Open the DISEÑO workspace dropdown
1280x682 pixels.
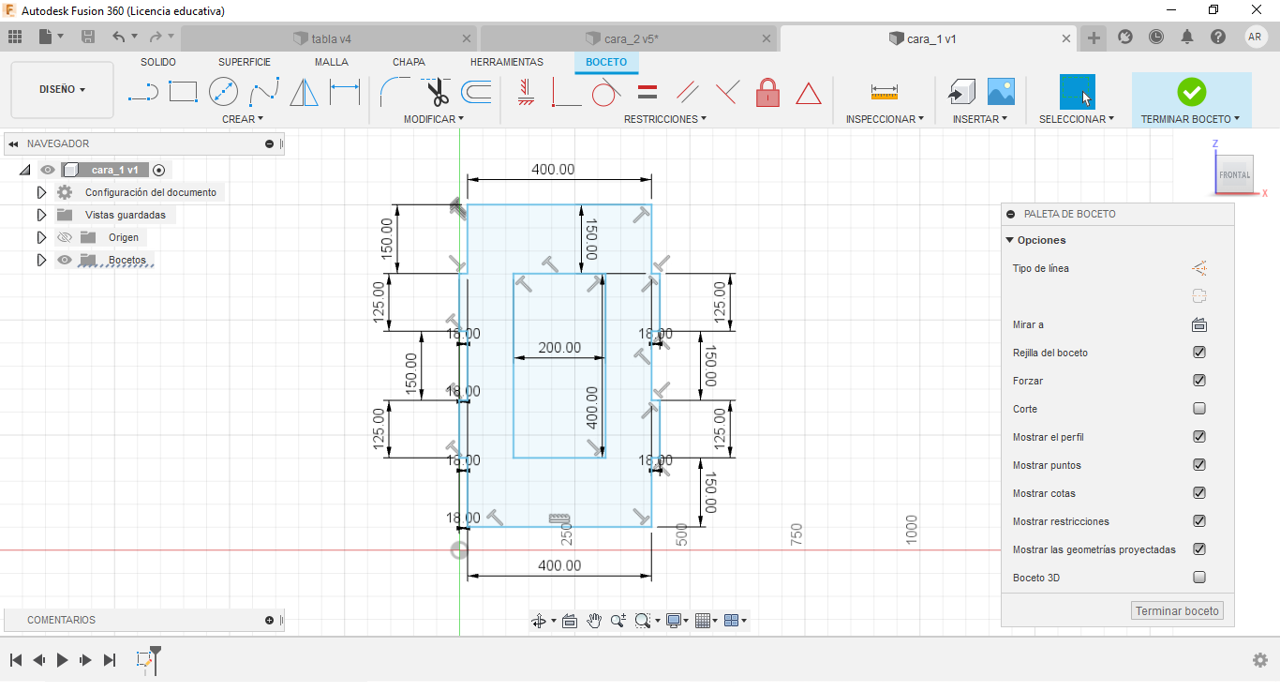(62, 90)
